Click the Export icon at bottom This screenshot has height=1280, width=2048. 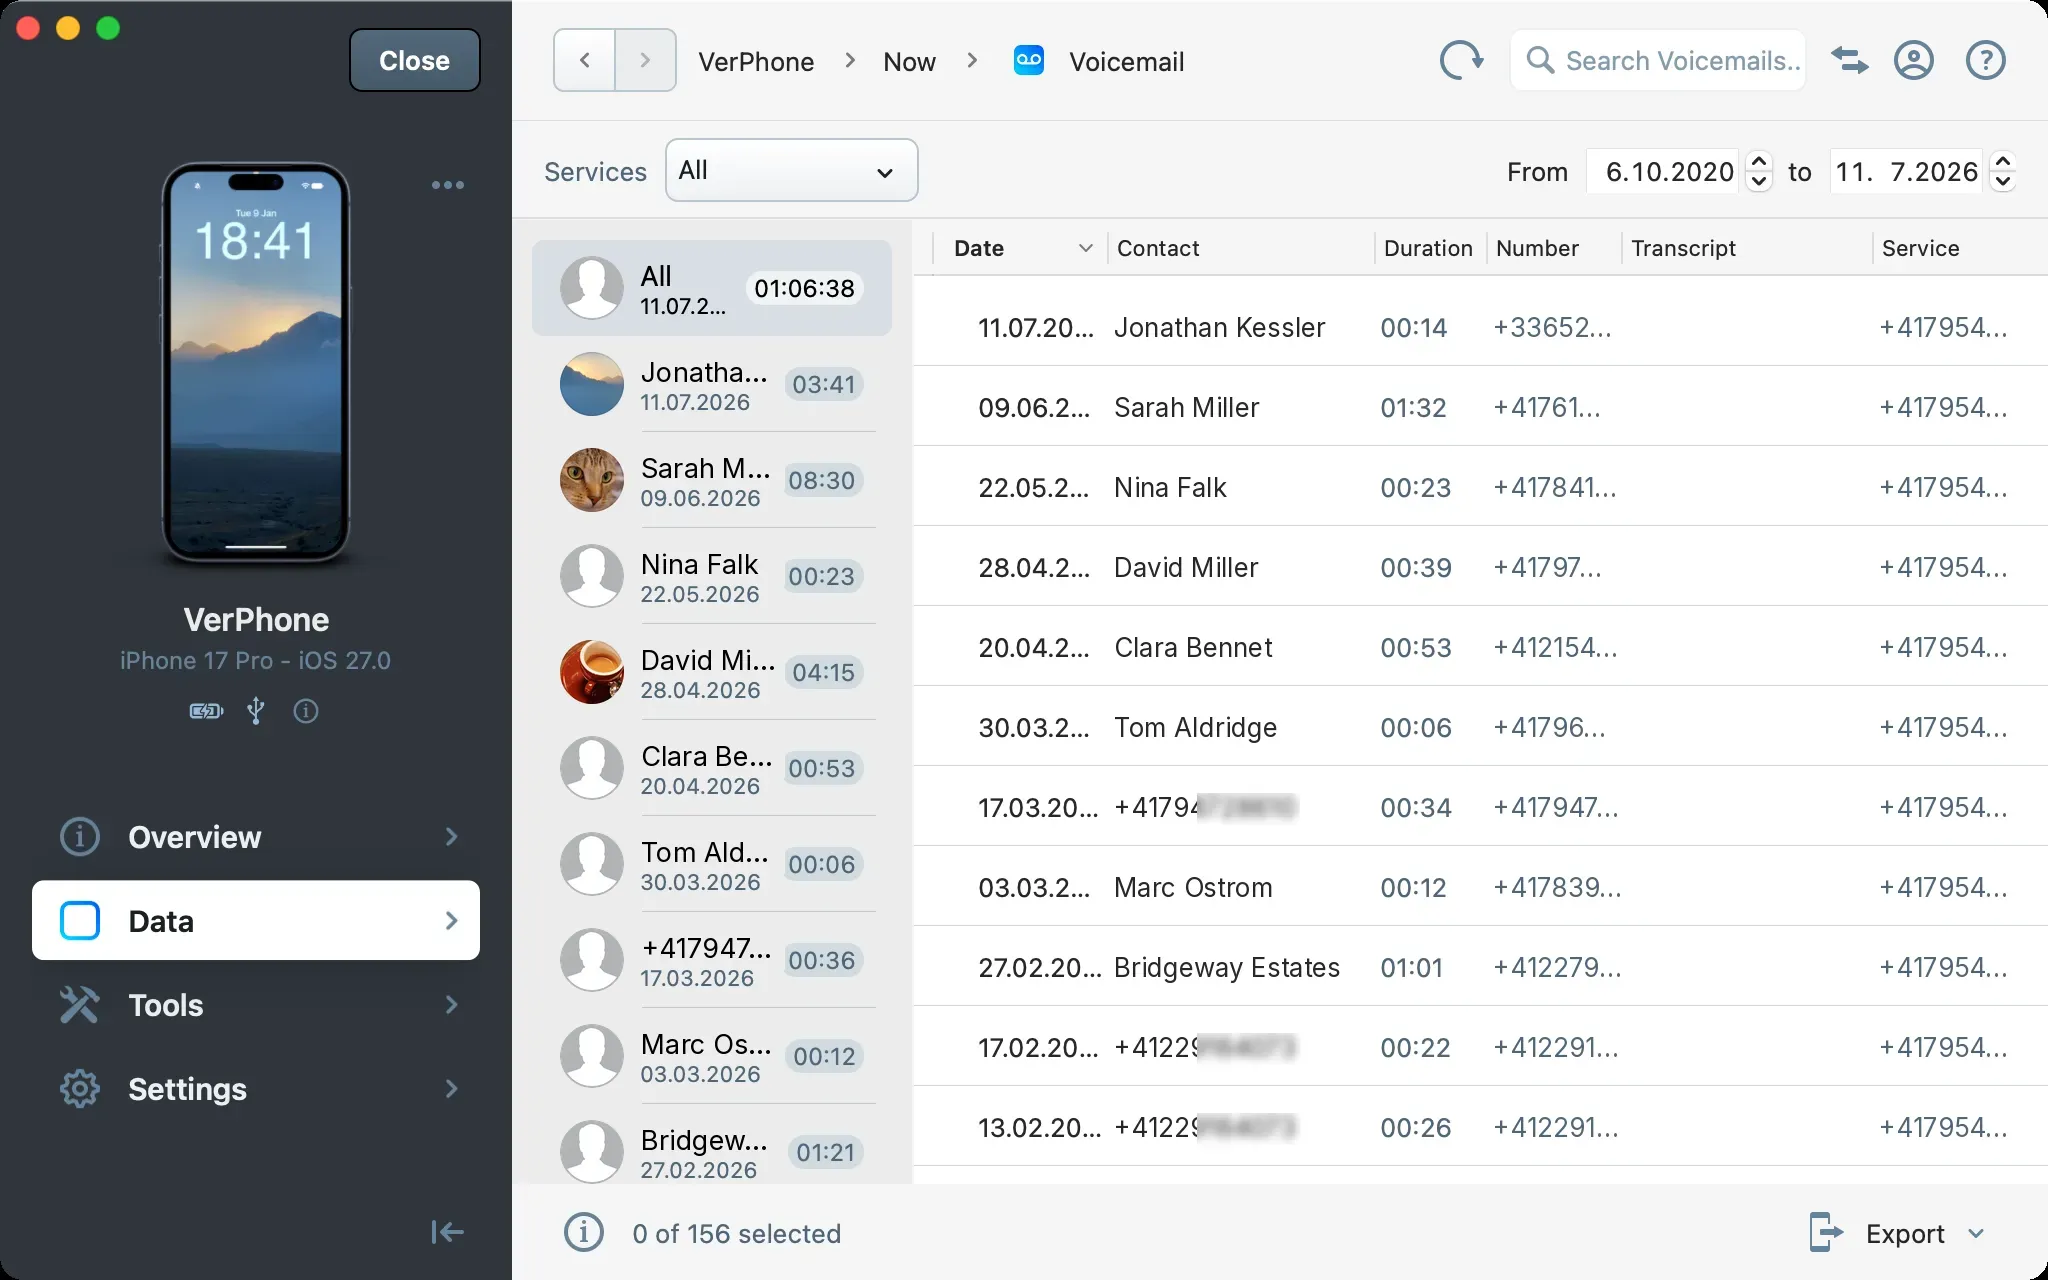(1826, 1233)
